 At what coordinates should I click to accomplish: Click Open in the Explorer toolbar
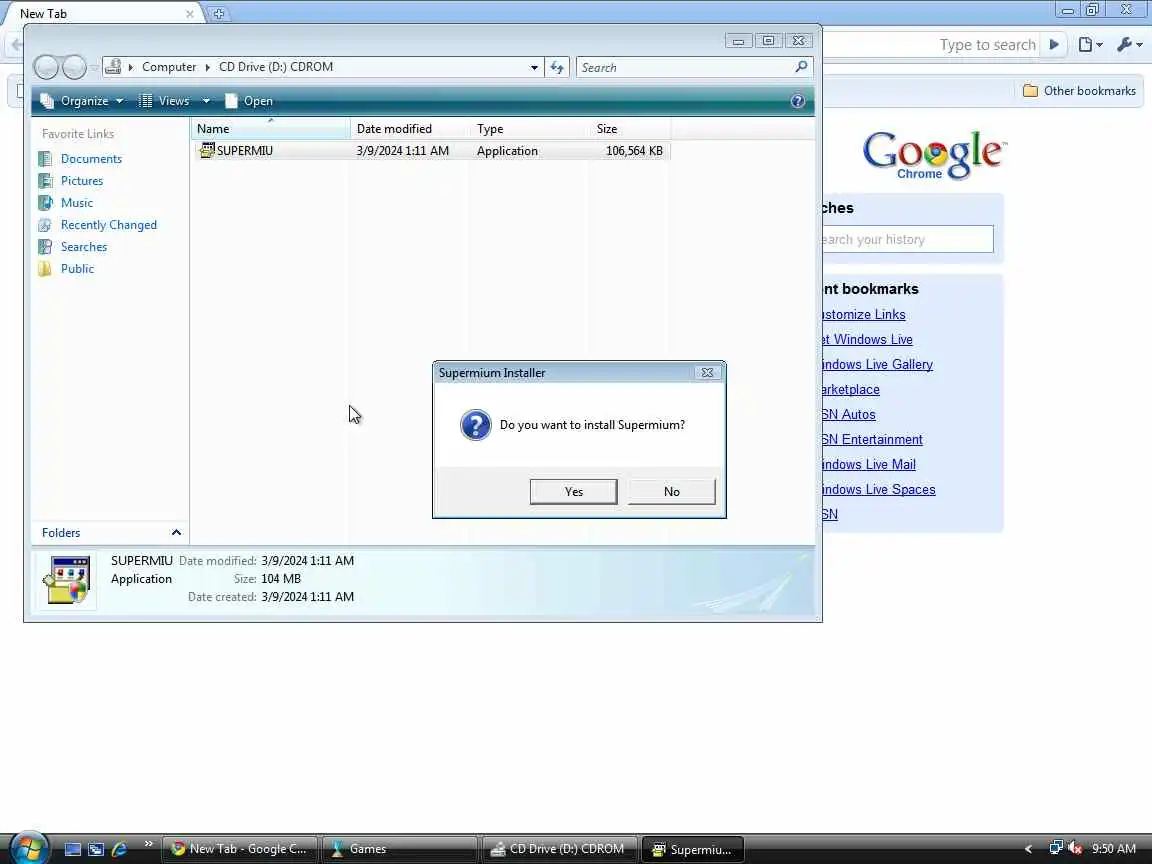point(249,101)
